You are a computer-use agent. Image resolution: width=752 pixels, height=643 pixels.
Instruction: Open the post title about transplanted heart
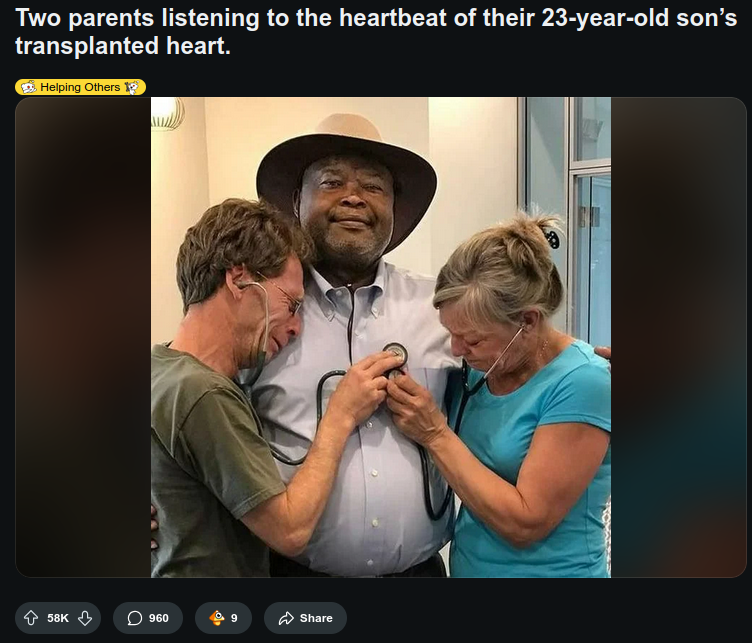pyautogui.click(x=376, y=32)
